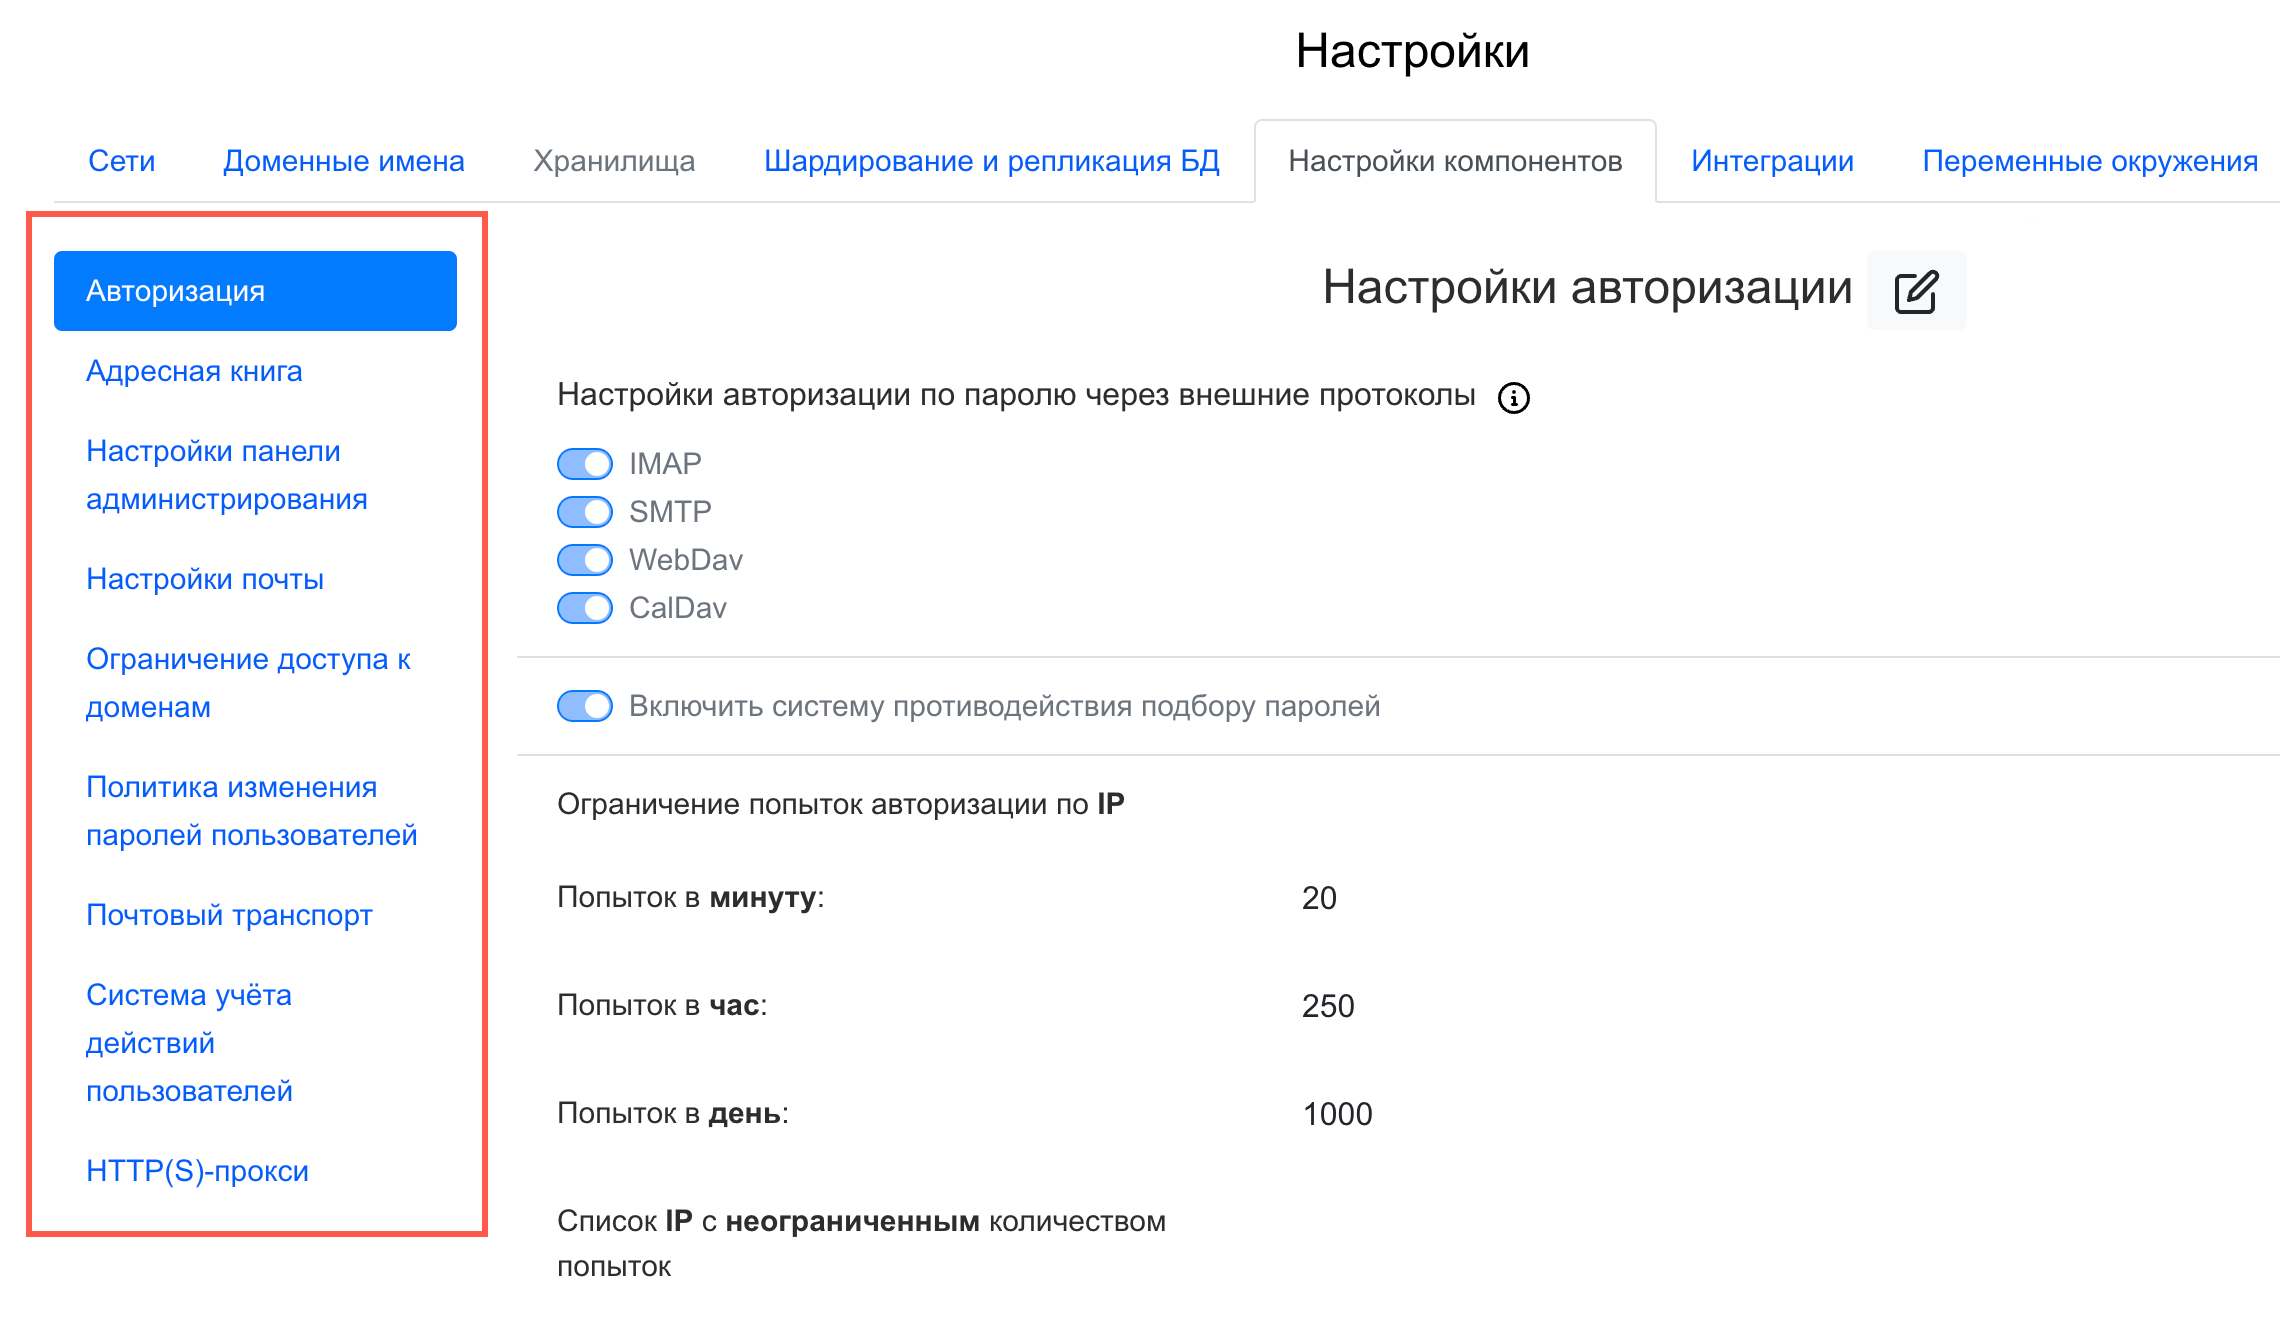
Task: Open the Хранилища tab
Action: point(613,161)
